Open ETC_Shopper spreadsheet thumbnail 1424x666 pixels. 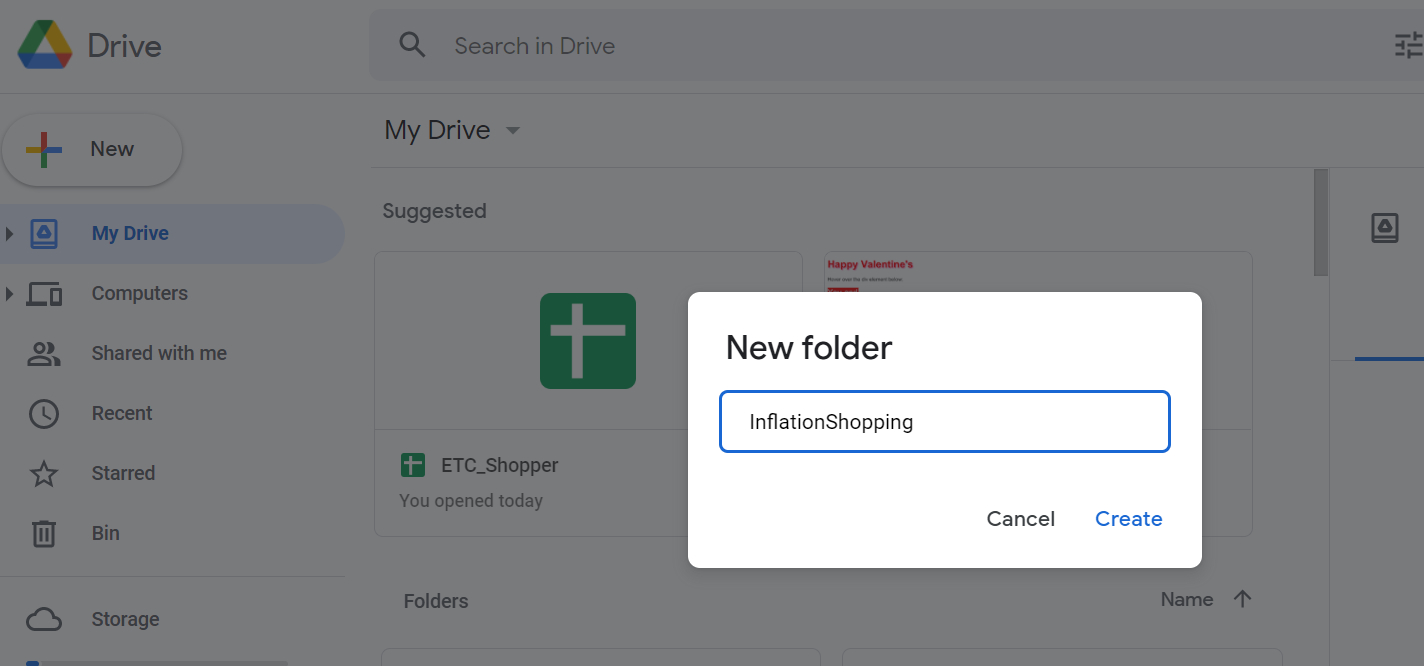point(588,341)
